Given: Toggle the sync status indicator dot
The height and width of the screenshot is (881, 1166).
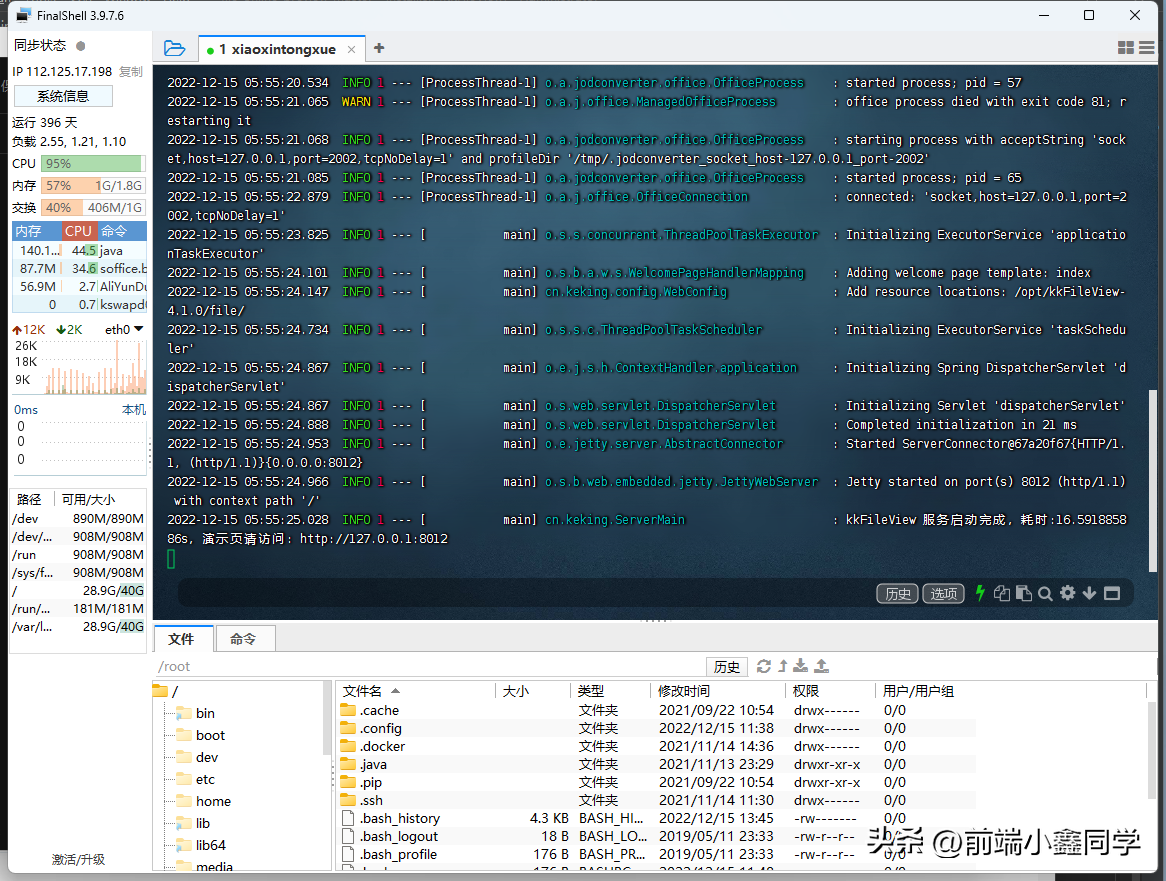Looking at the screenshot, I should 80,46.
